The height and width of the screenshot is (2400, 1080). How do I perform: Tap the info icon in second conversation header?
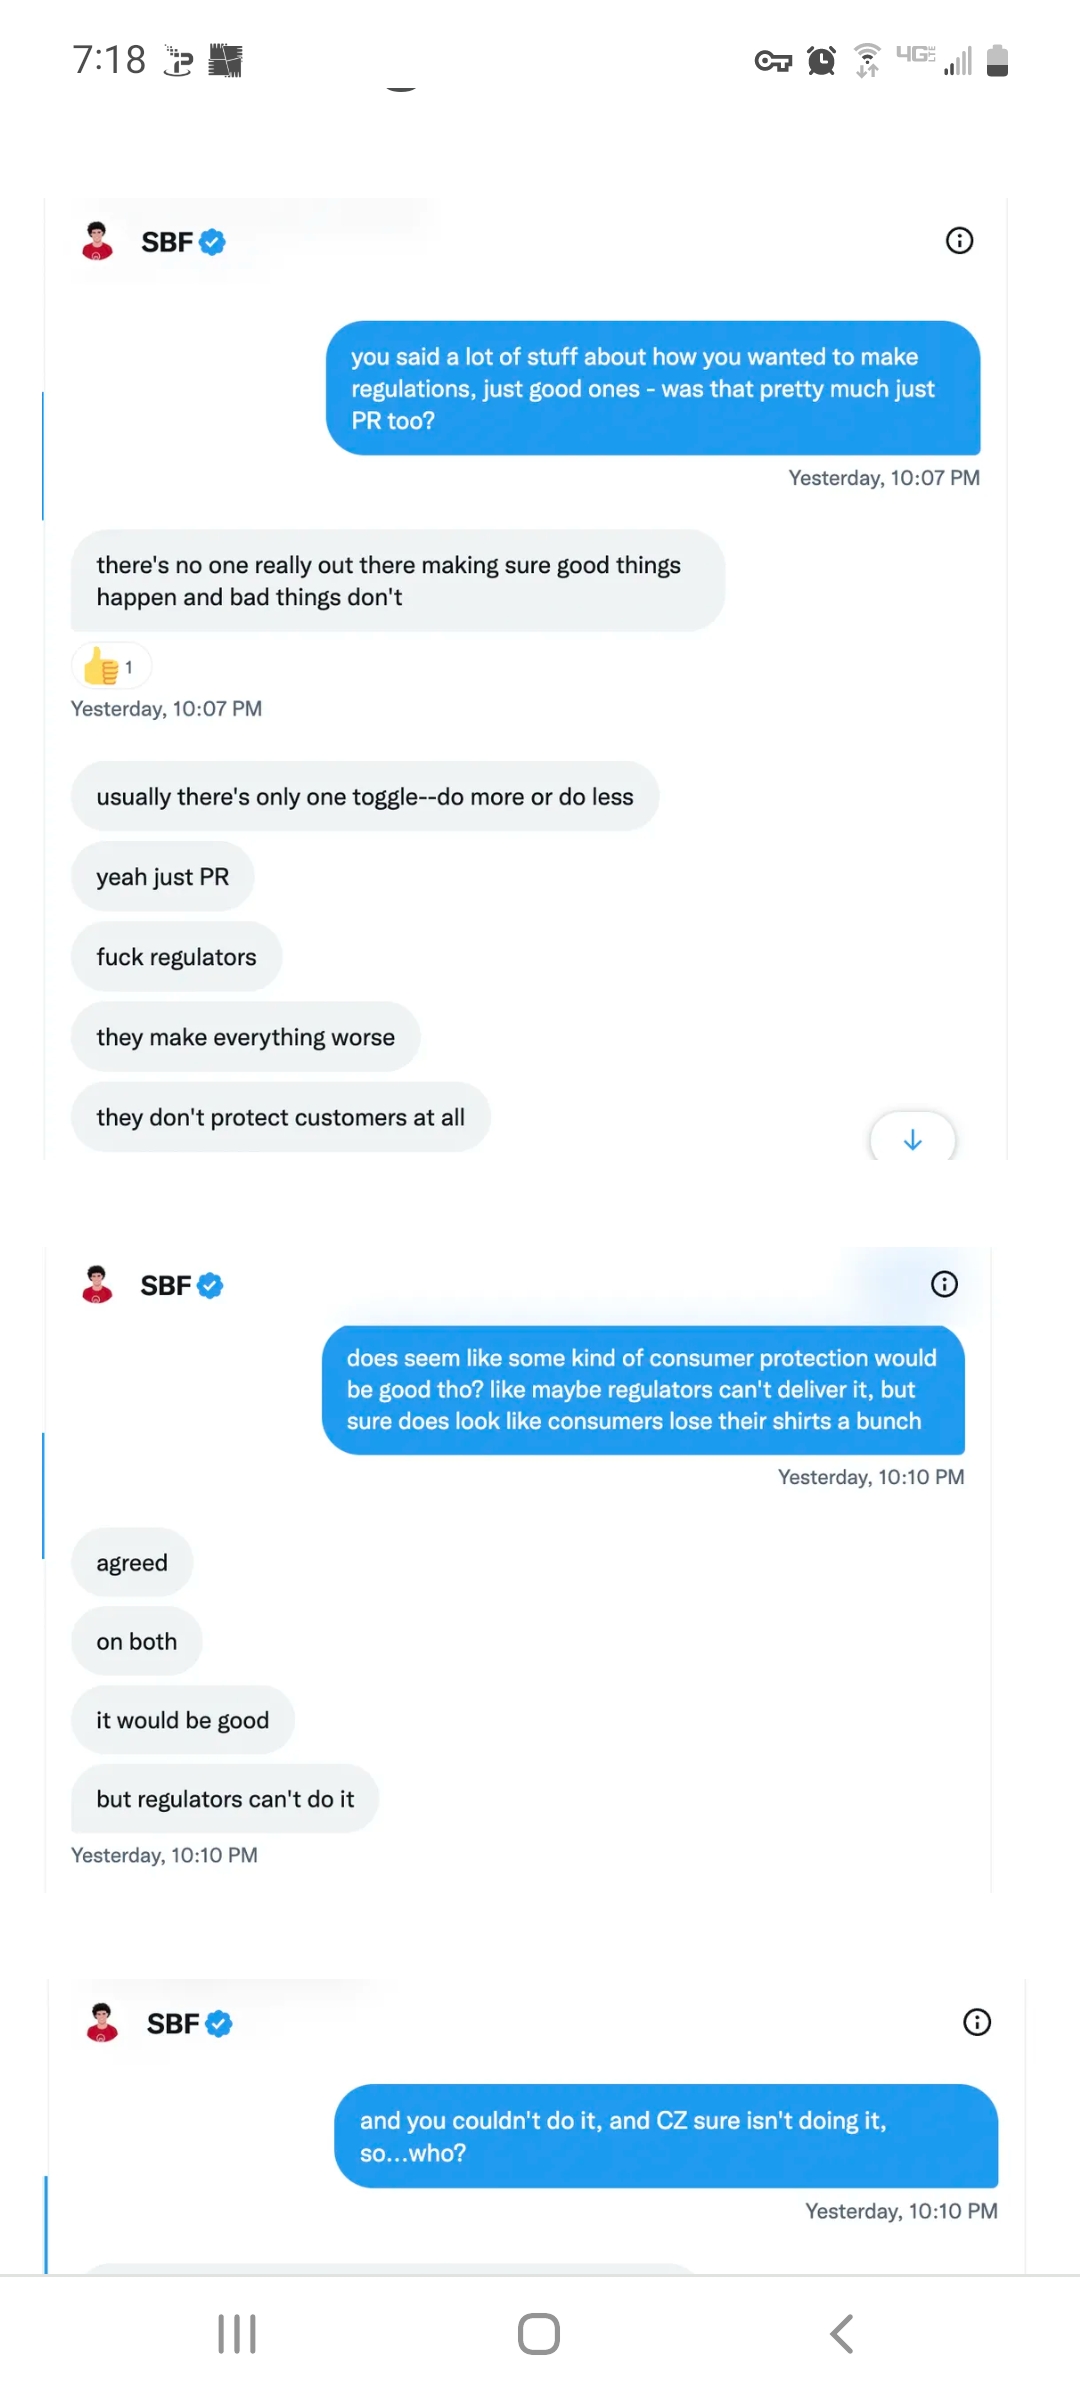[x=944, y=1284]
